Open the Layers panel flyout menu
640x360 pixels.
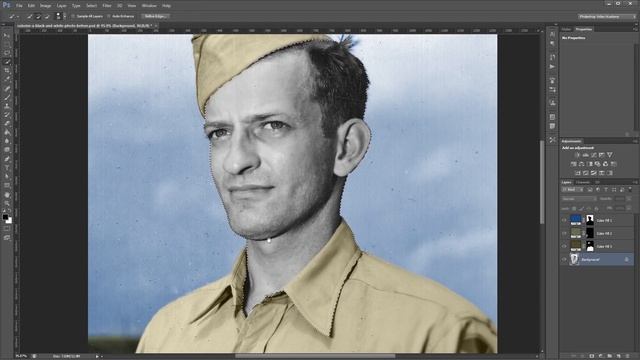tap(635, 182)
